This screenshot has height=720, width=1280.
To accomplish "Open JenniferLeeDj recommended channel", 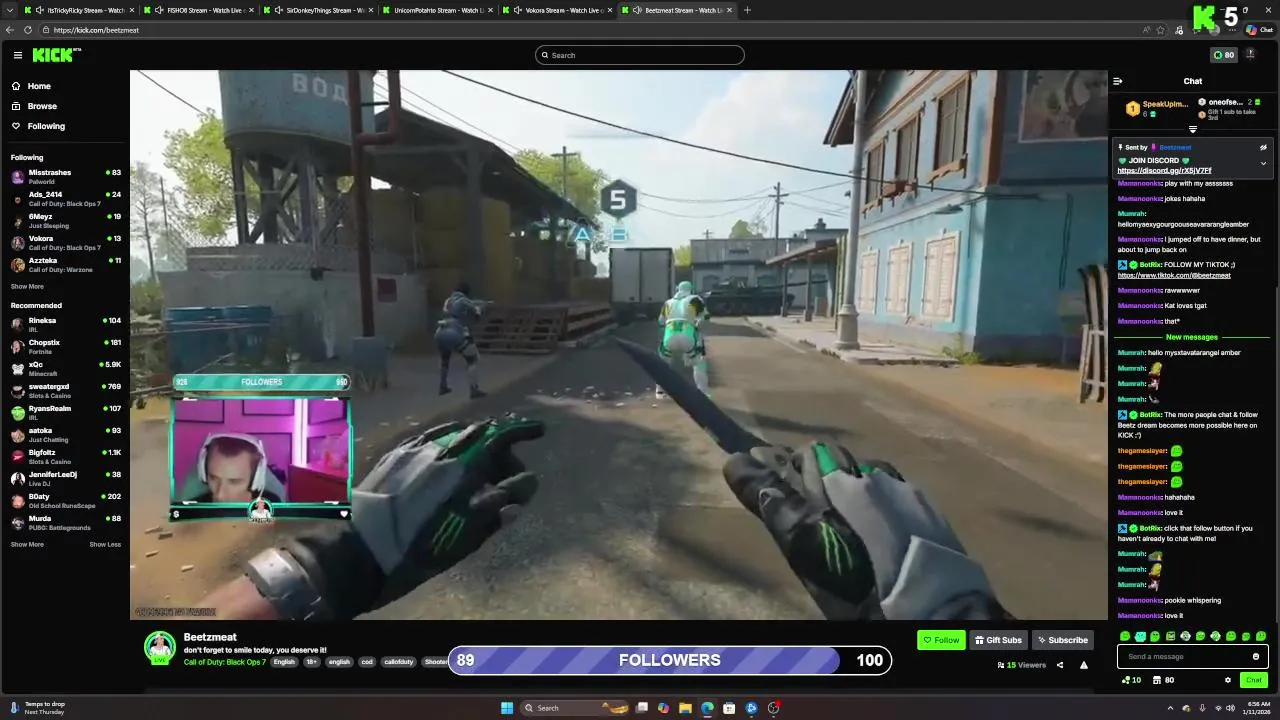I will click(x=65, y=478).
